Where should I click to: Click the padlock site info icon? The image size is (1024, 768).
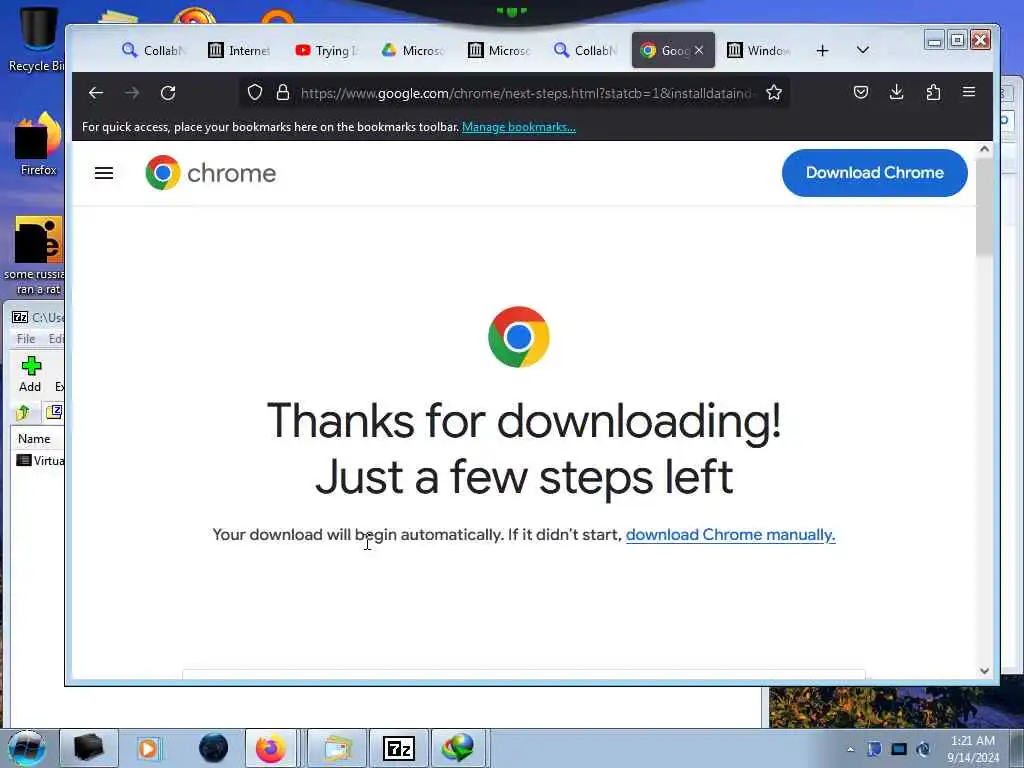coord(283,93)
